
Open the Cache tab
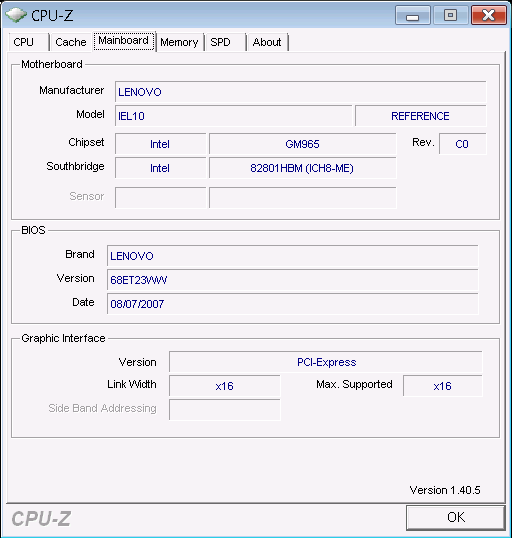(71, 42)
